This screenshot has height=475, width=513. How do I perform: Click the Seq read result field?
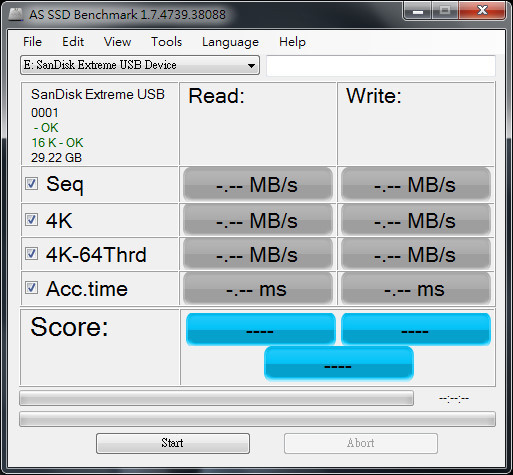tap(258, 184)
